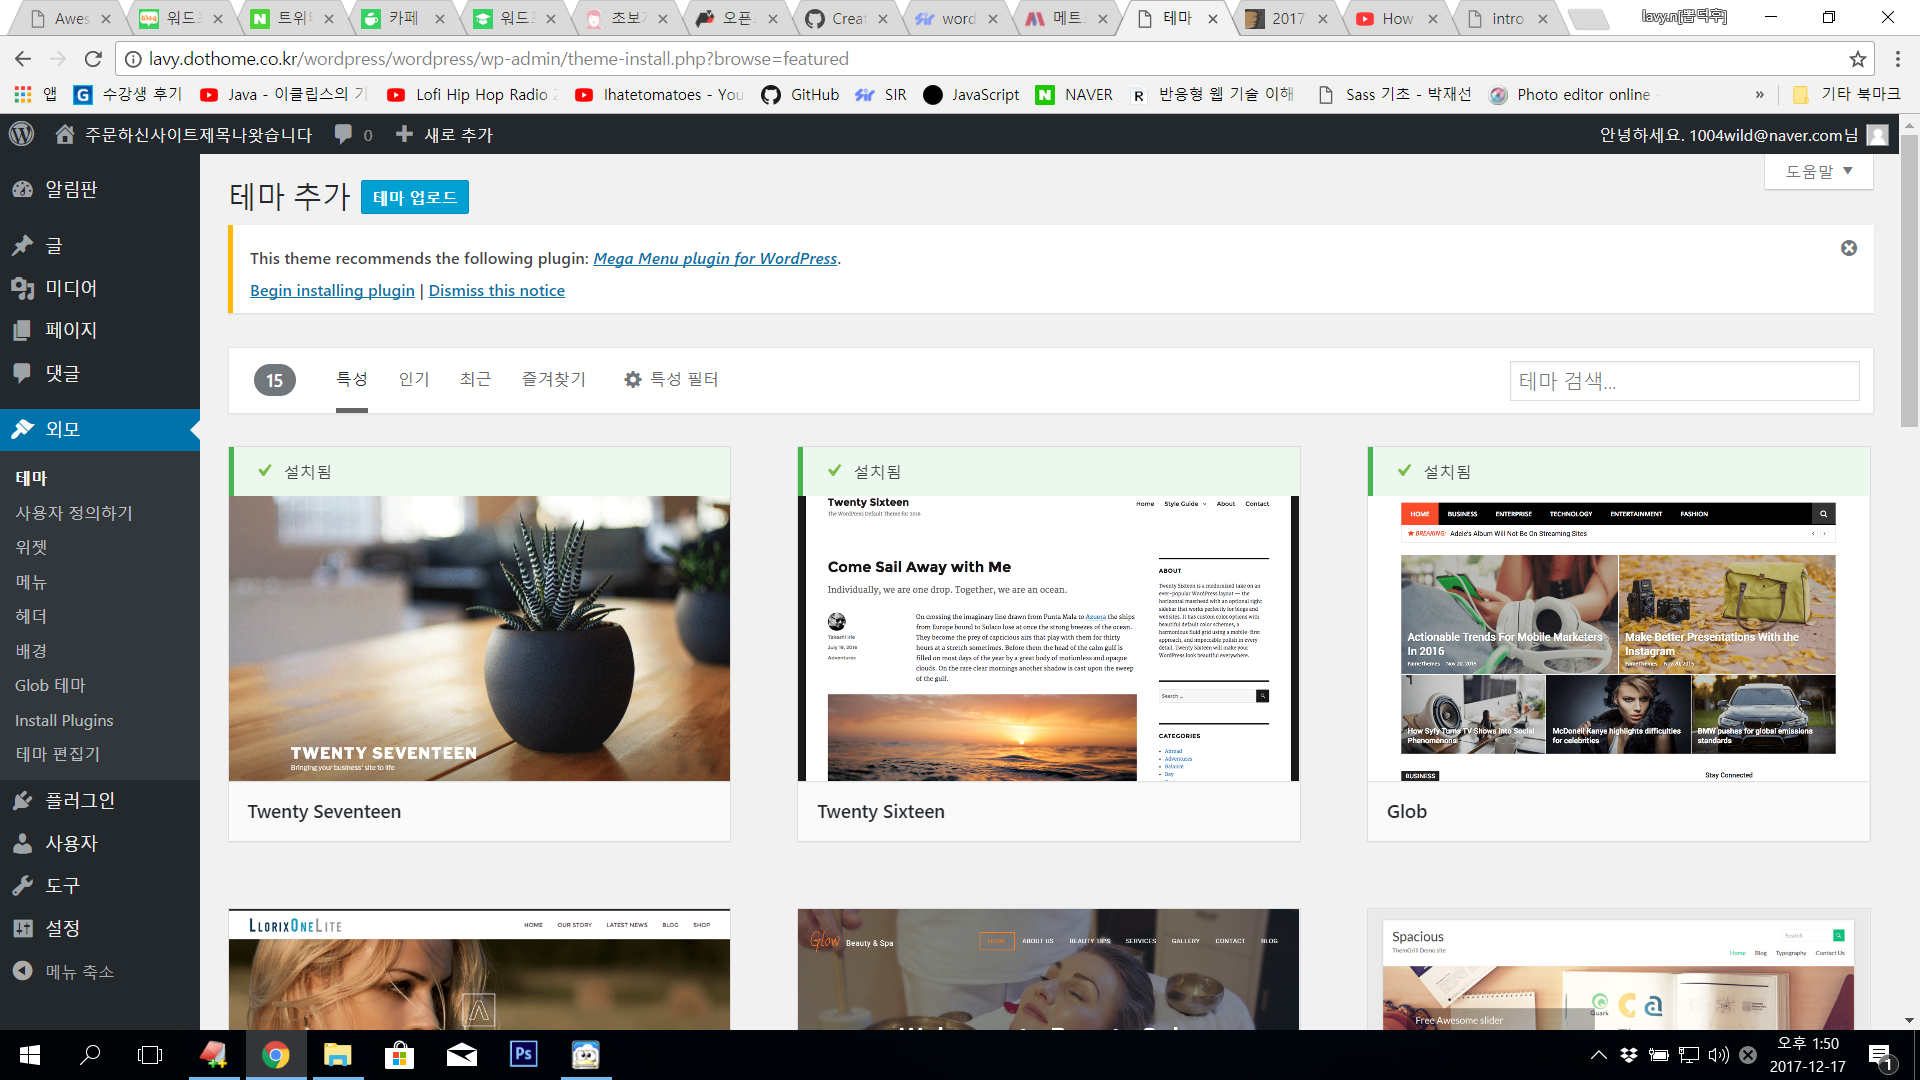Open the 특성 필터 feature filter
This screenshot has width=1920, height=1080.
click(x=671, y=379)
